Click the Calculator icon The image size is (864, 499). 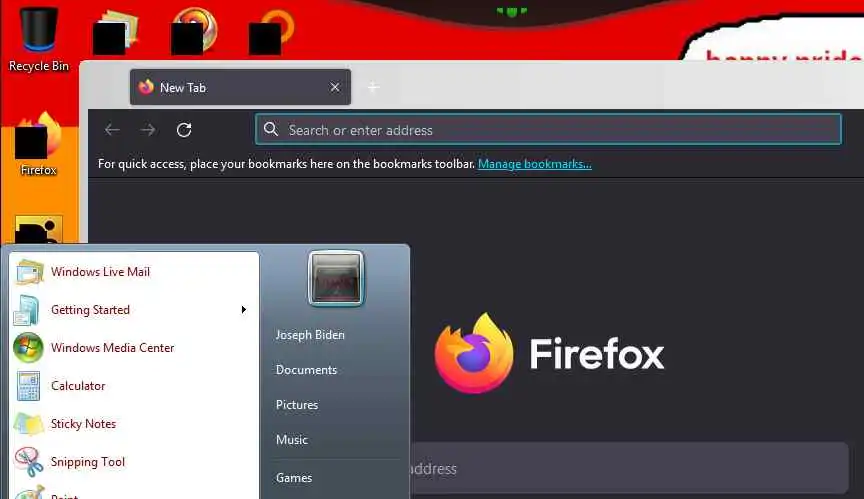28,386
